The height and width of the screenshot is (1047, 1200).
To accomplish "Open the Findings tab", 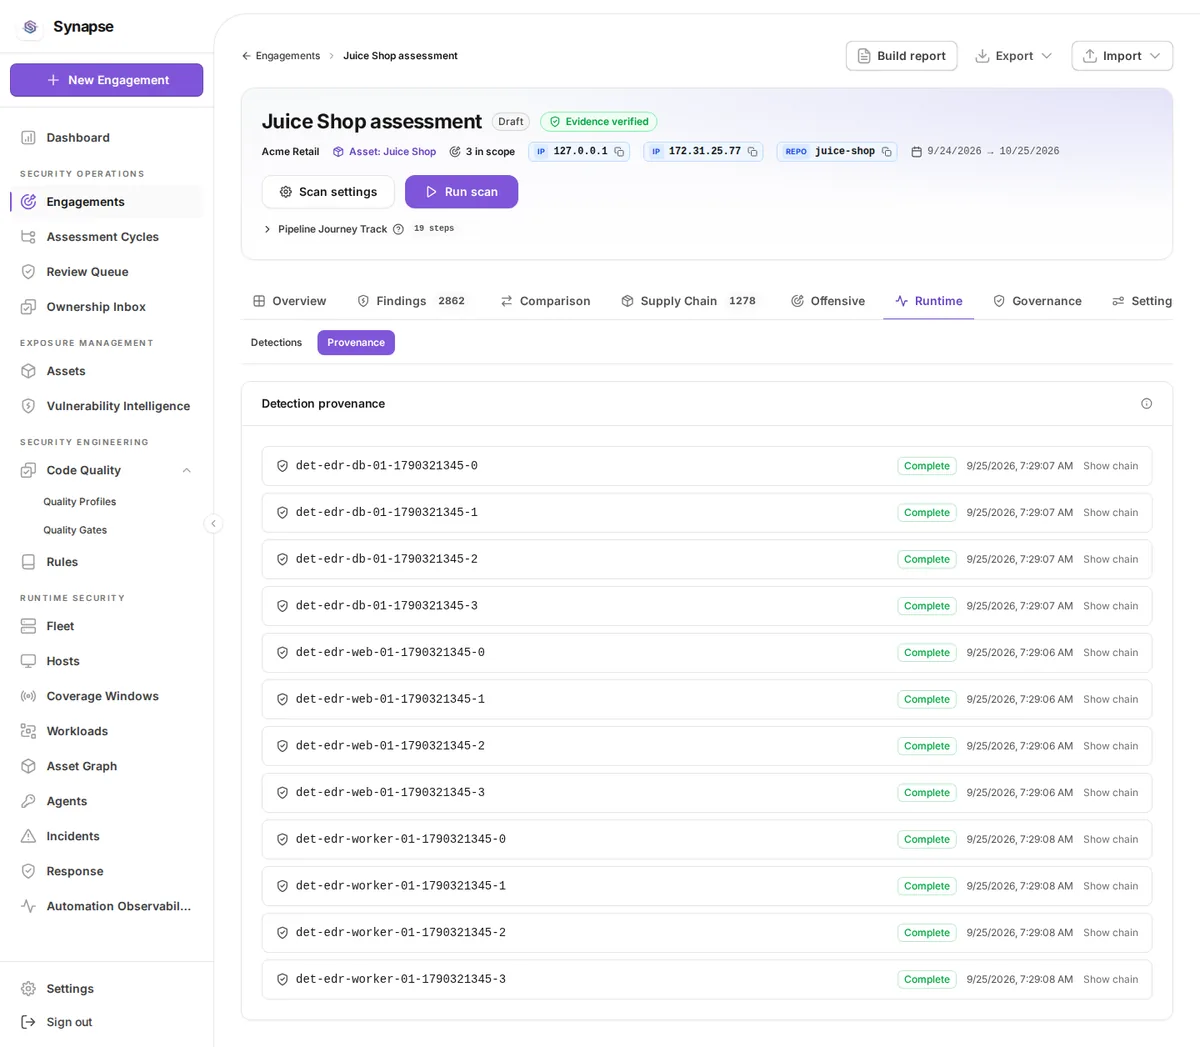I will point(410,301).
